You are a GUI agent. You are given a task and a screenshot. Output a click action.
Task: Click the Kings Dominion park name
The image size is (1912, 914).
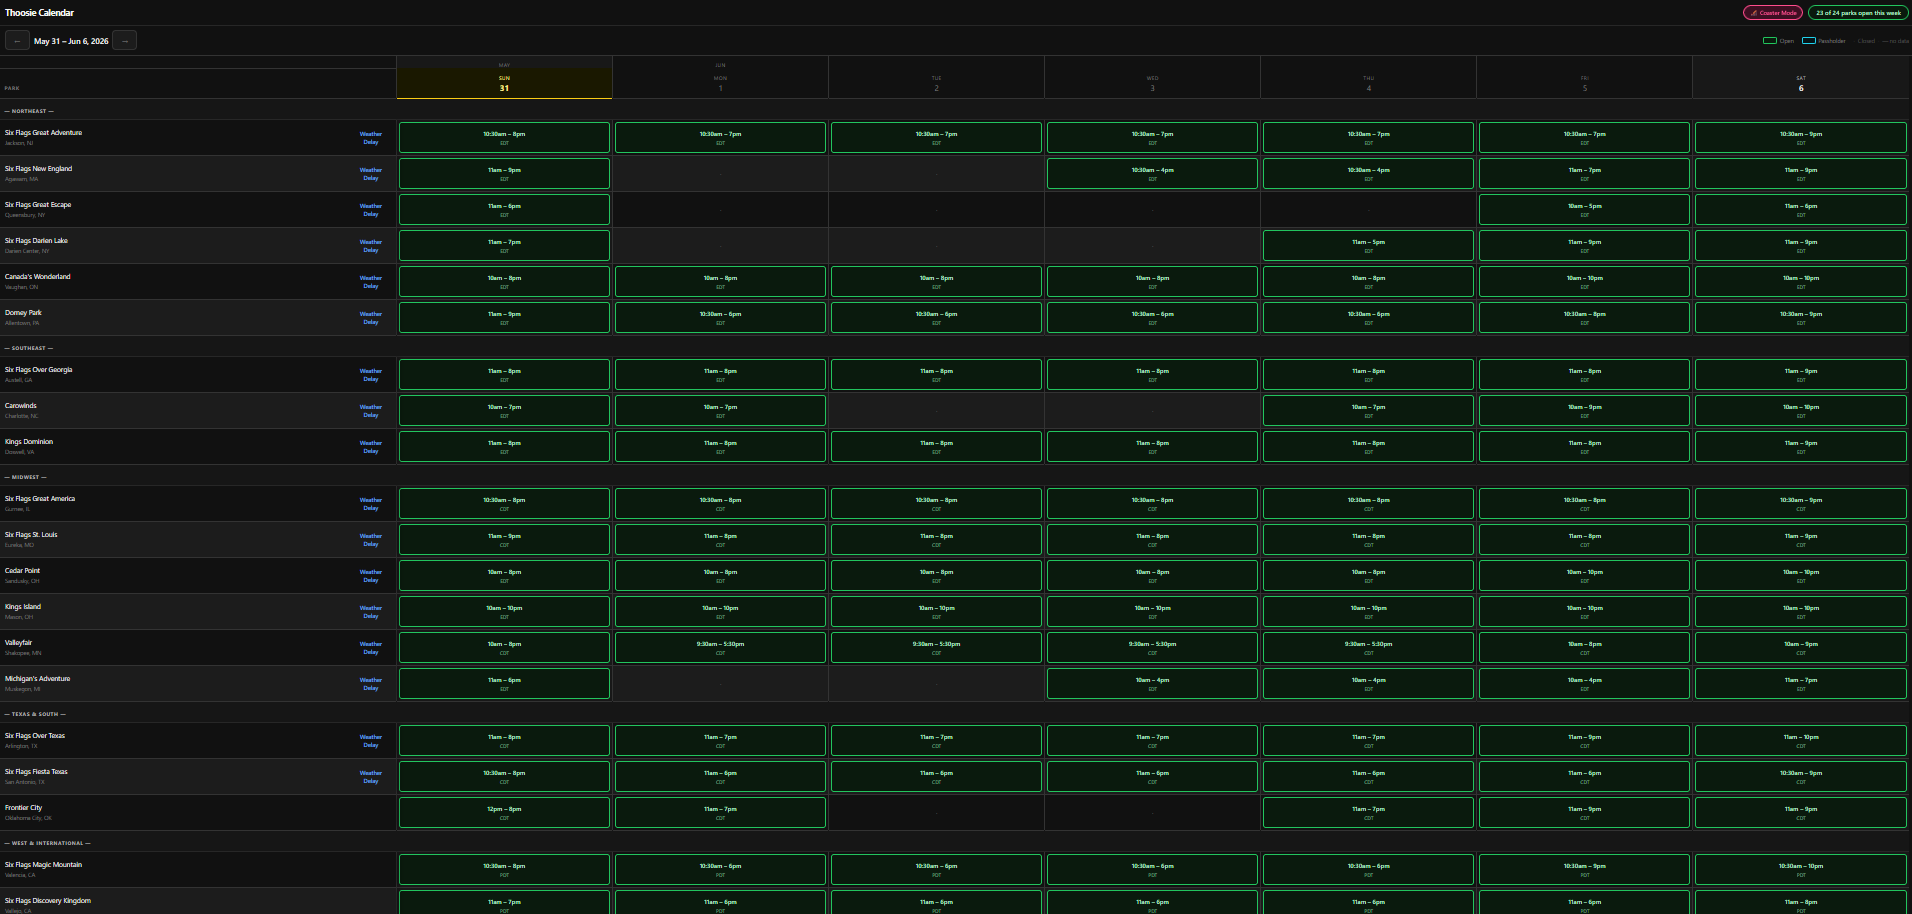tap(29, 442)
